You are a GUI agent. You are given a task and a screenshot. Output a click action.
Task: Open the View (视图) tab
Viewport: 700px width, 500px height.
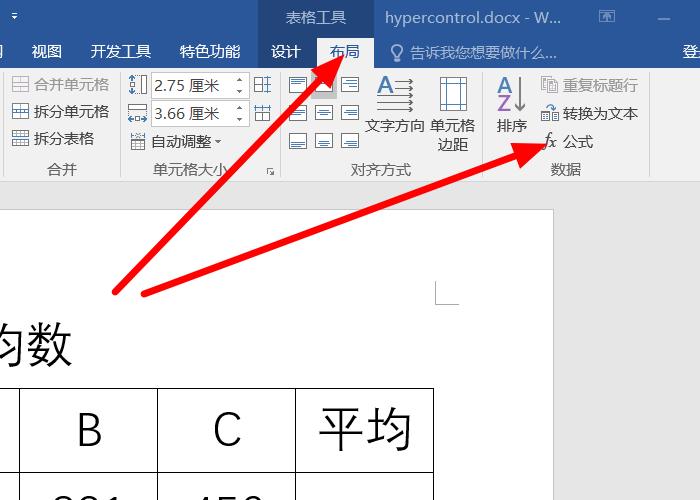tap(47, 52)
